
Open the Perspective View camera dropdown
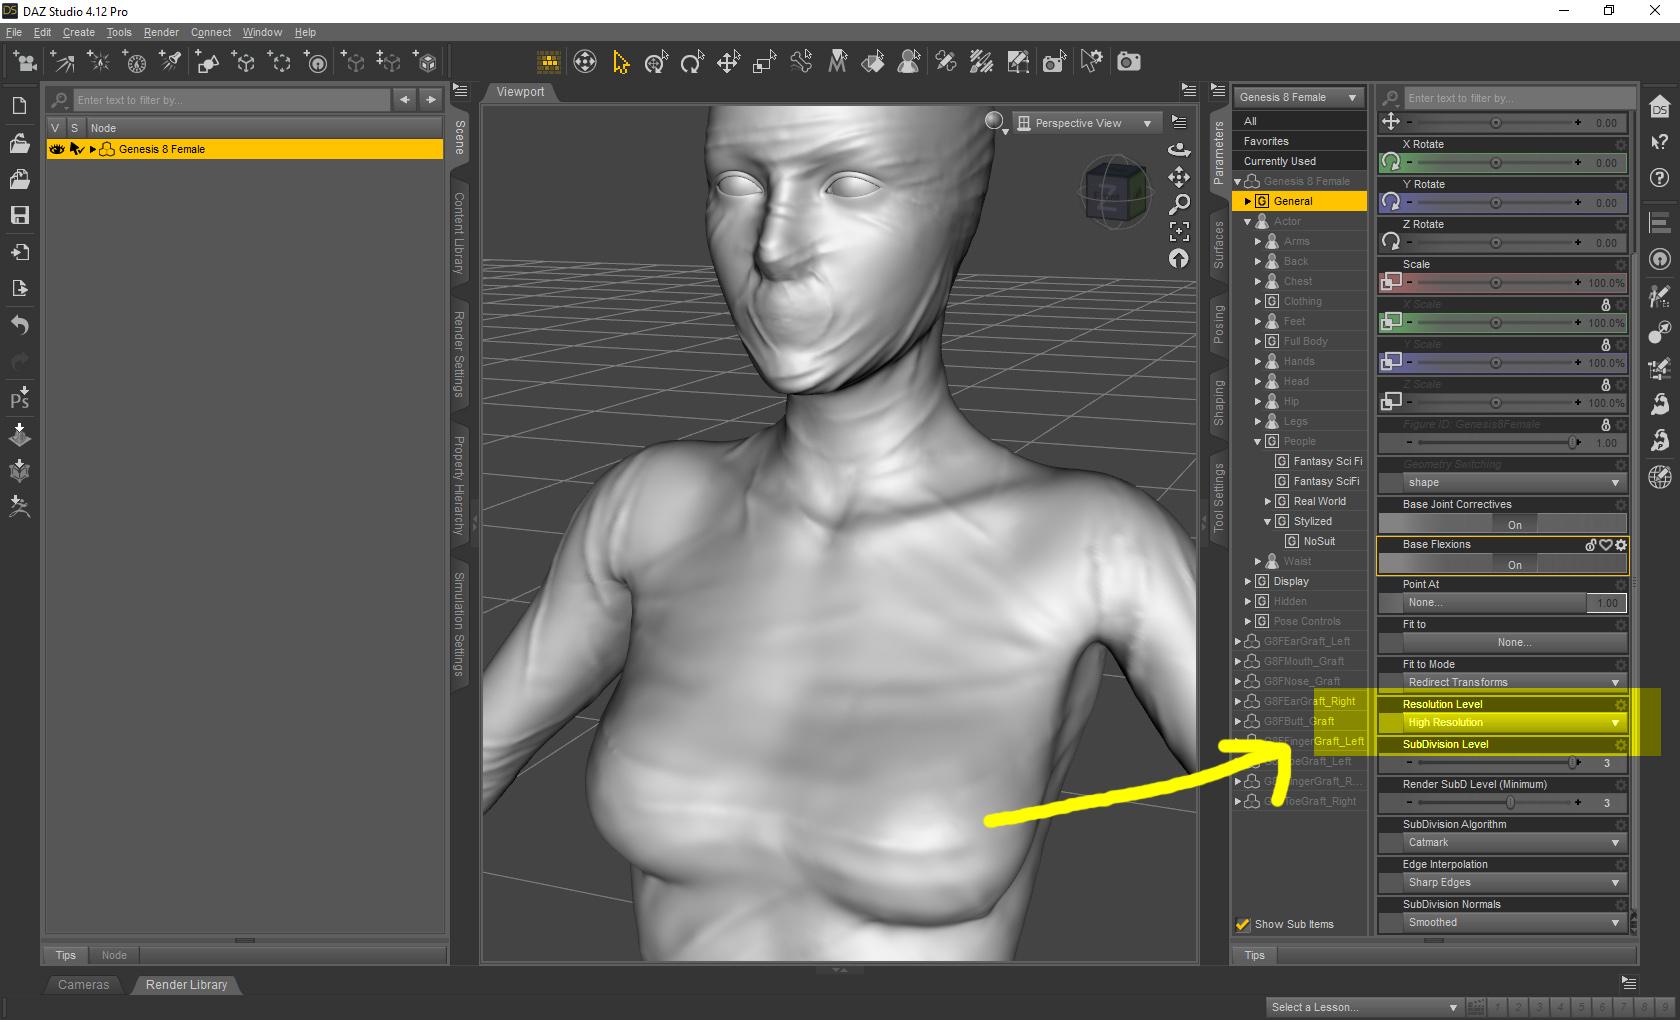[x=1085, y=123]
